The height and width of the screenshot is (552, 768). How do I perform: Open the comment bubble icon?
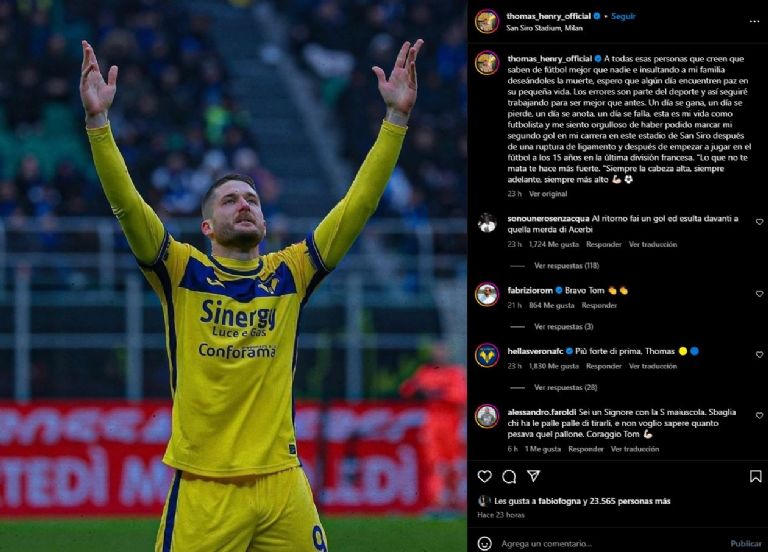coord(509,477)
